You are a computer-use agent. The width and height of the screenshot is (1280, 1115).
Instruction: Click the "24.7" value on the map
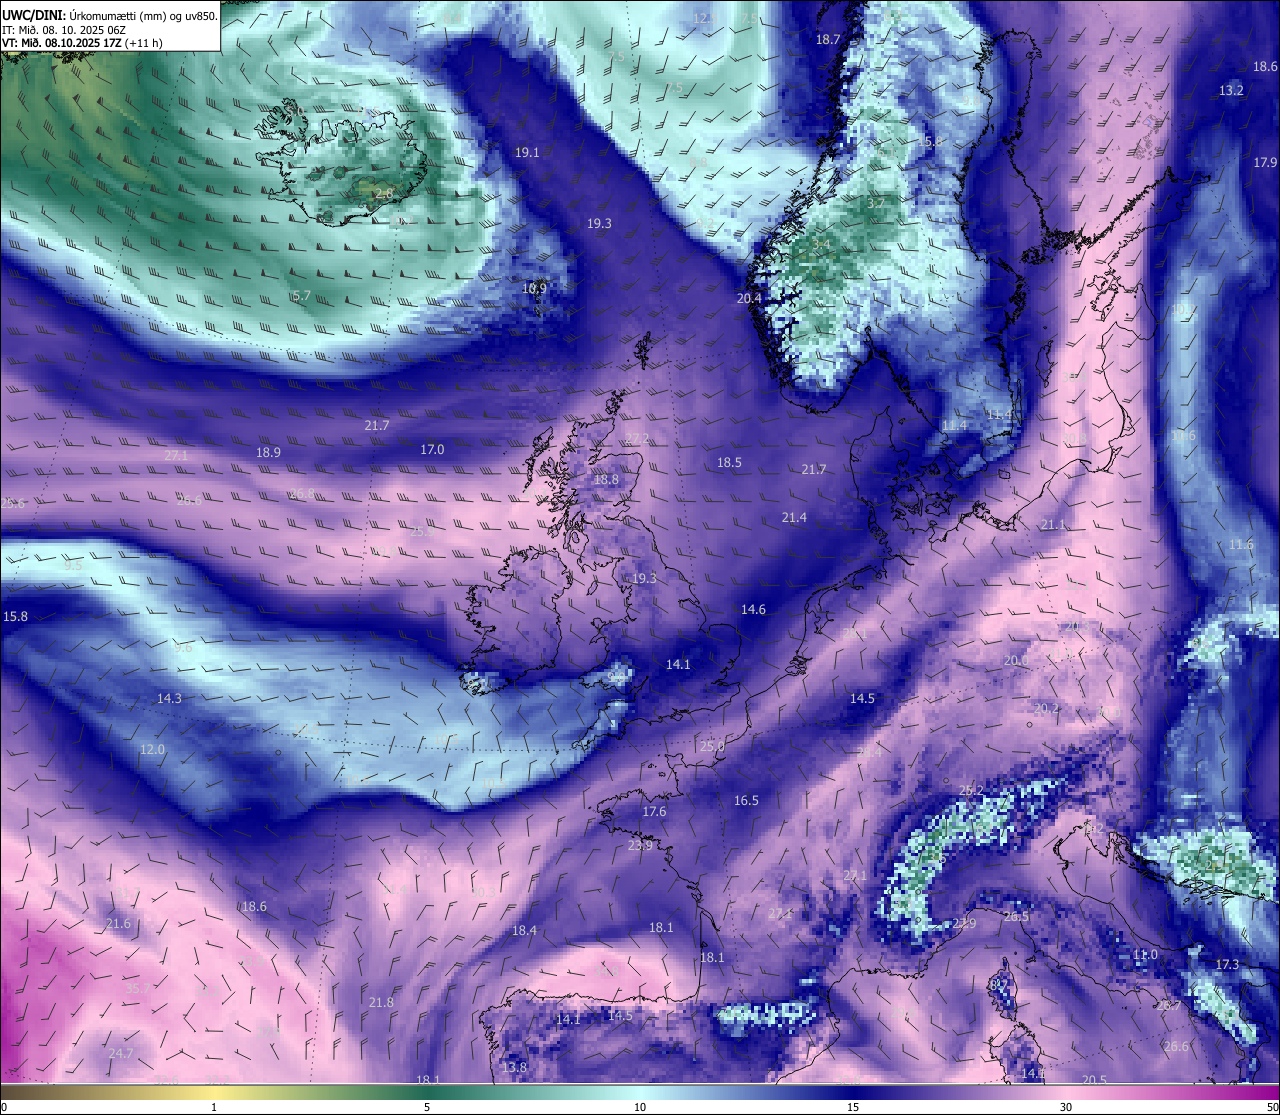[120, 1054]
